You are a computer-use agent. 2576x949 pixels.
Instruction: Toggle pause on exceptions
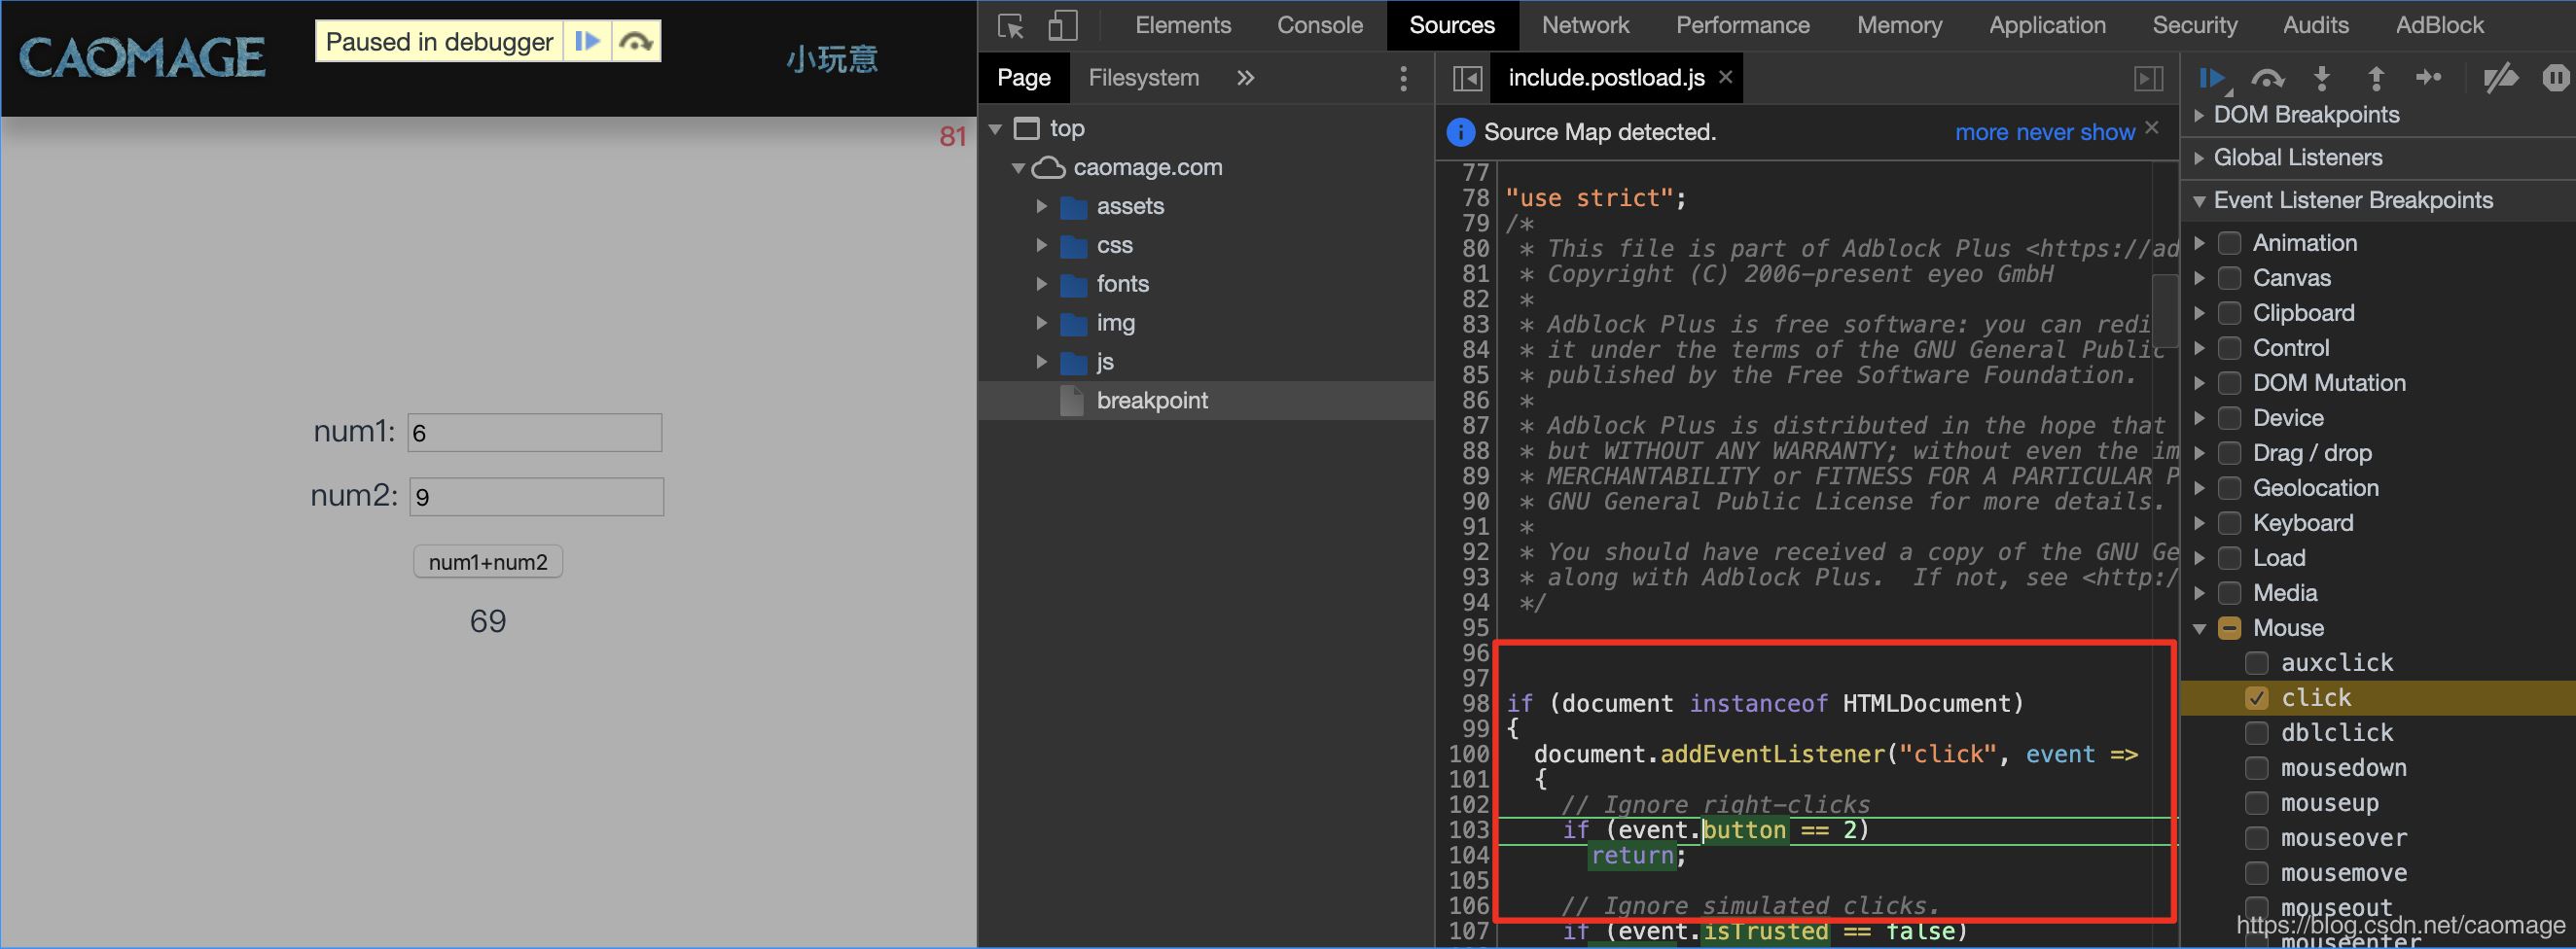point(2556,78)
